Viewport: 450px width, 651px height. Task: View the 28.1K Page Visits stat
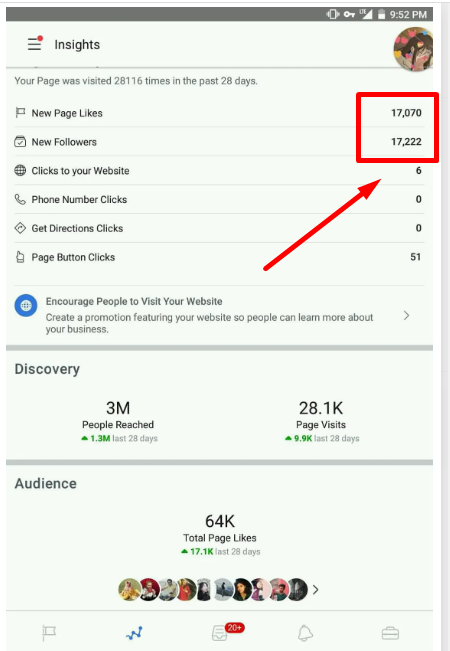[x=322, y=421]
